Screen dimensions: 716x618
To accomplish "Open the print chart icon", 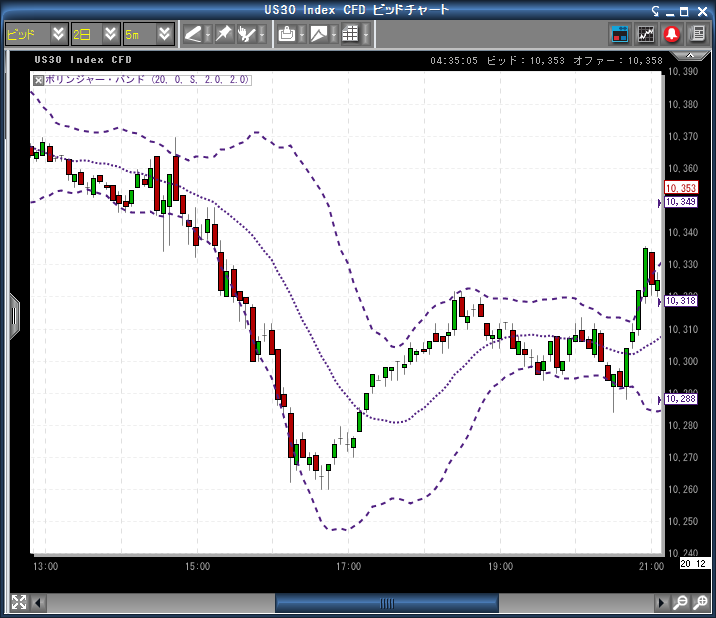I will 287,34.
